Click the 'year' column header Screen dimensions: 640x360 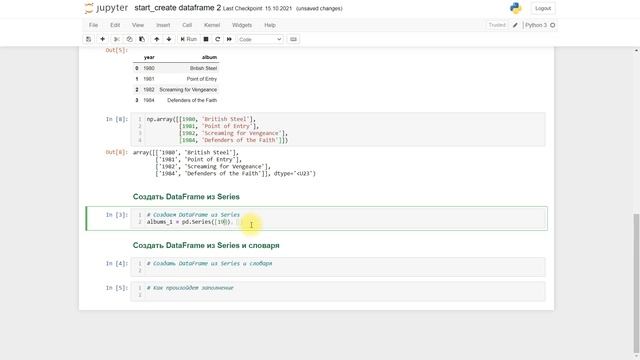pyautogui.click(x=149, y=57)
